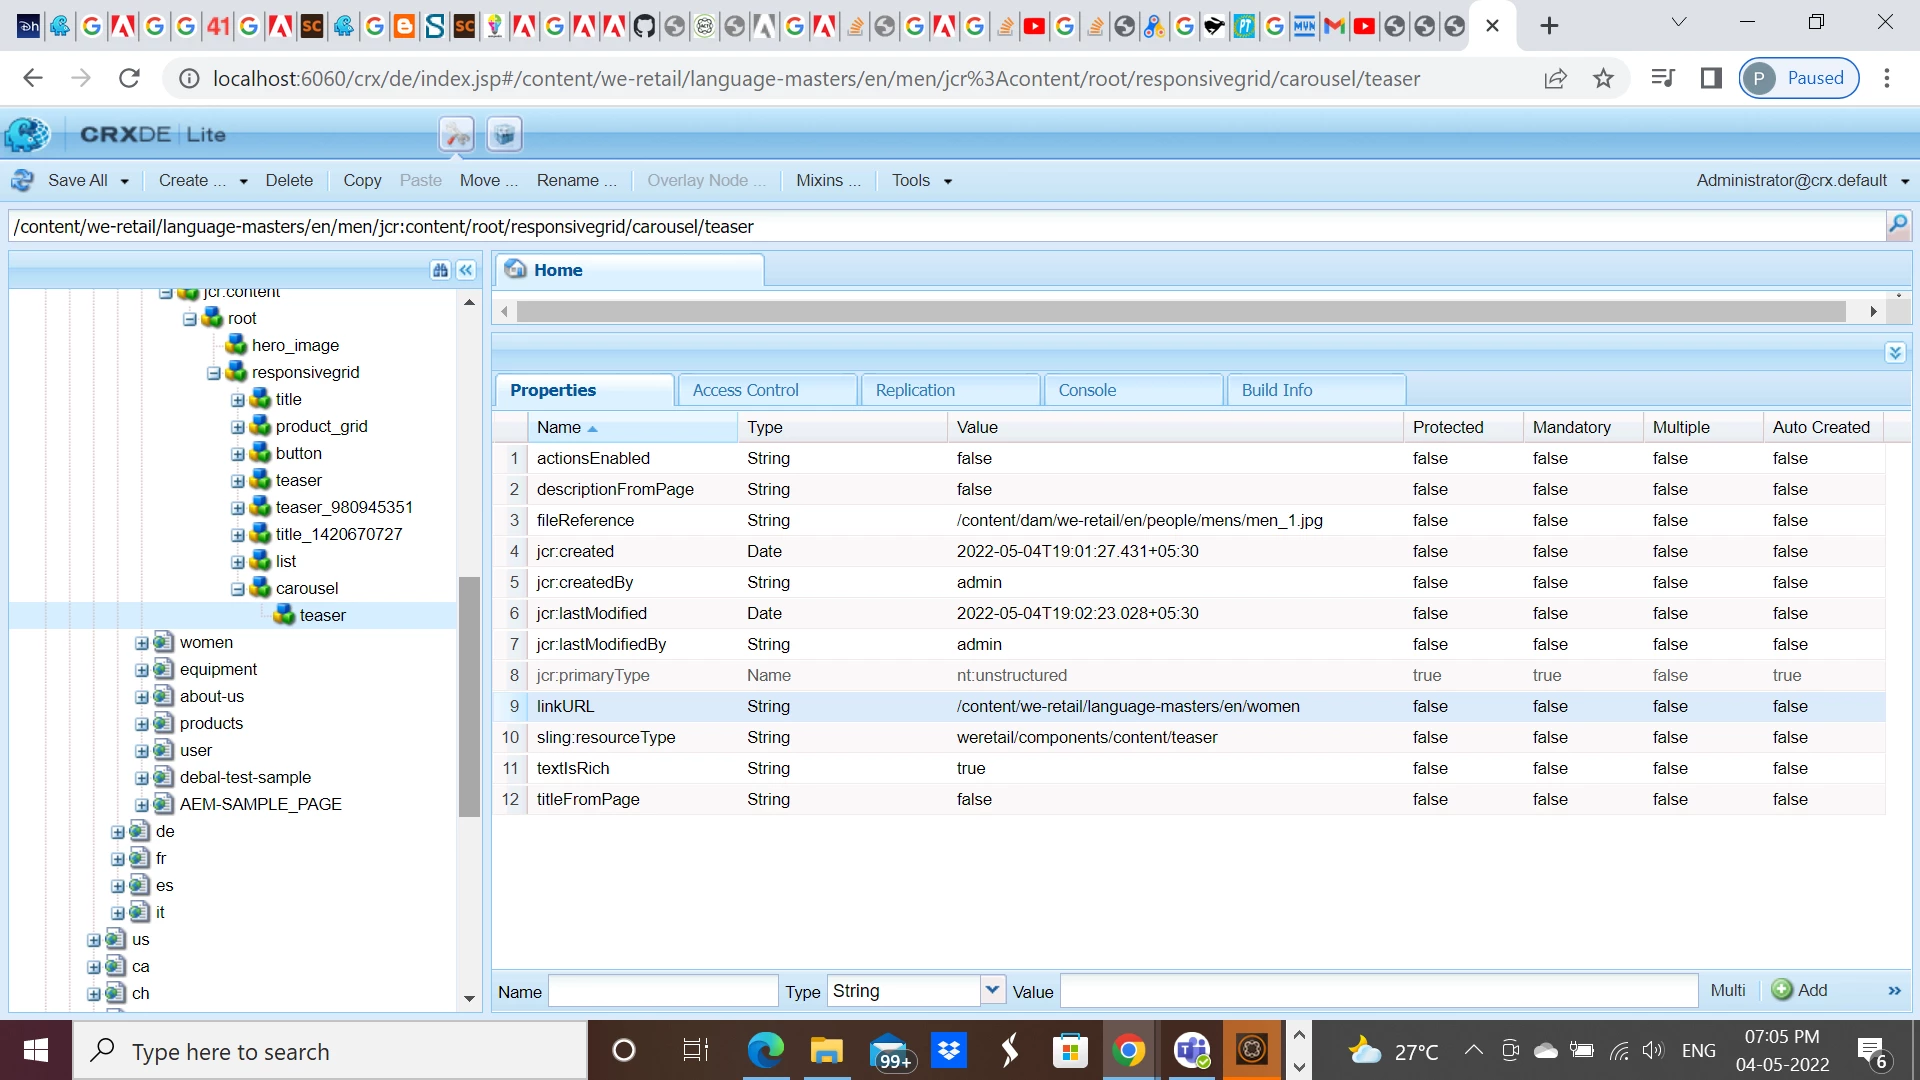Toggle the Multi value button
The image size is (1920, 1080).
pyautogui.click(x=1727, y=990)
